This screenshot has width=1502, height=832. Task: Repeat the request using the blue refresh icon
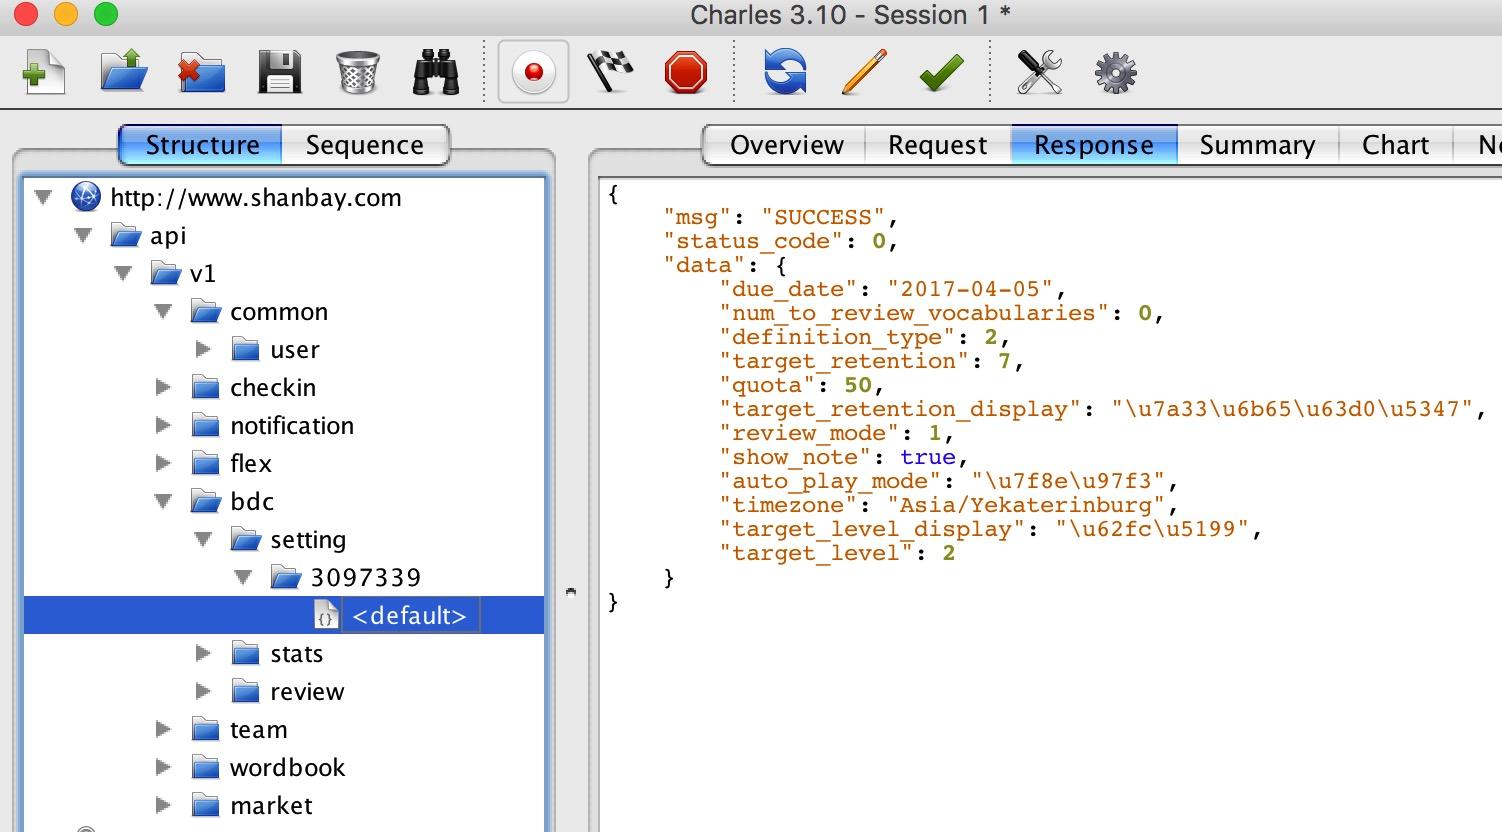pyautogui.click(x=785, y=73)
